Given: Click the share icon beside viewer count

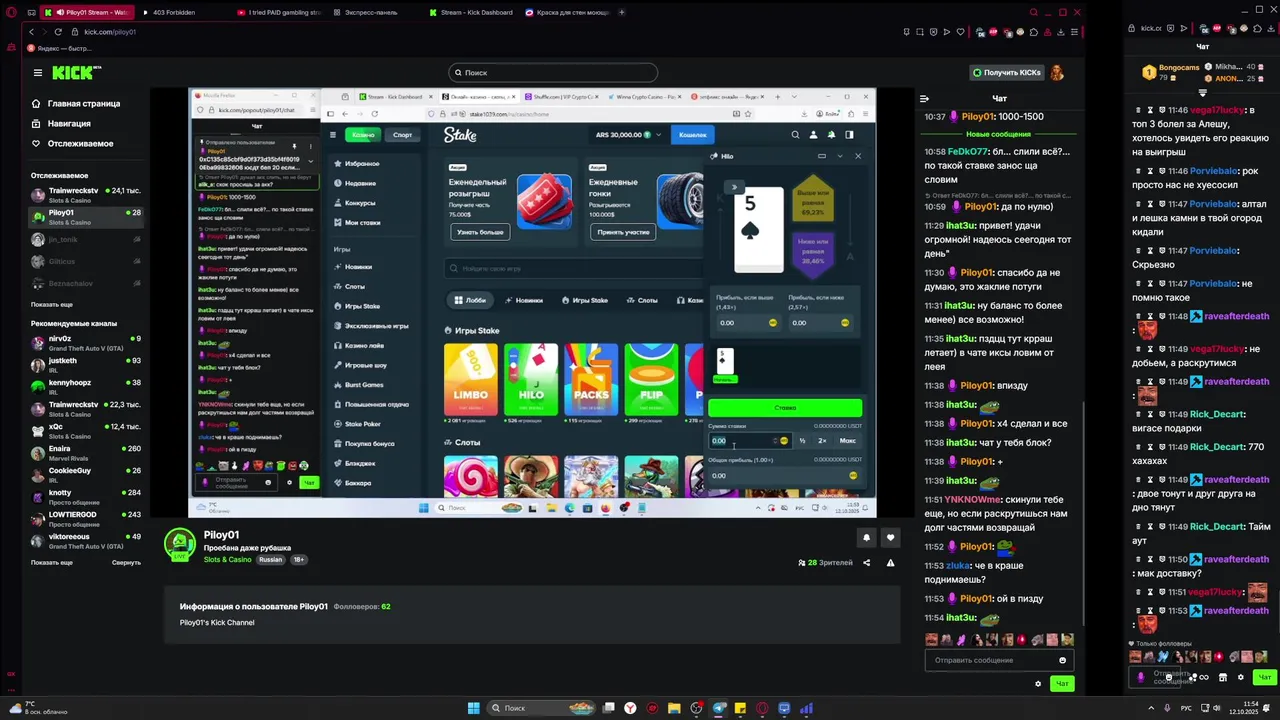Looking at the screenshot, I should (x=866, y=562).
